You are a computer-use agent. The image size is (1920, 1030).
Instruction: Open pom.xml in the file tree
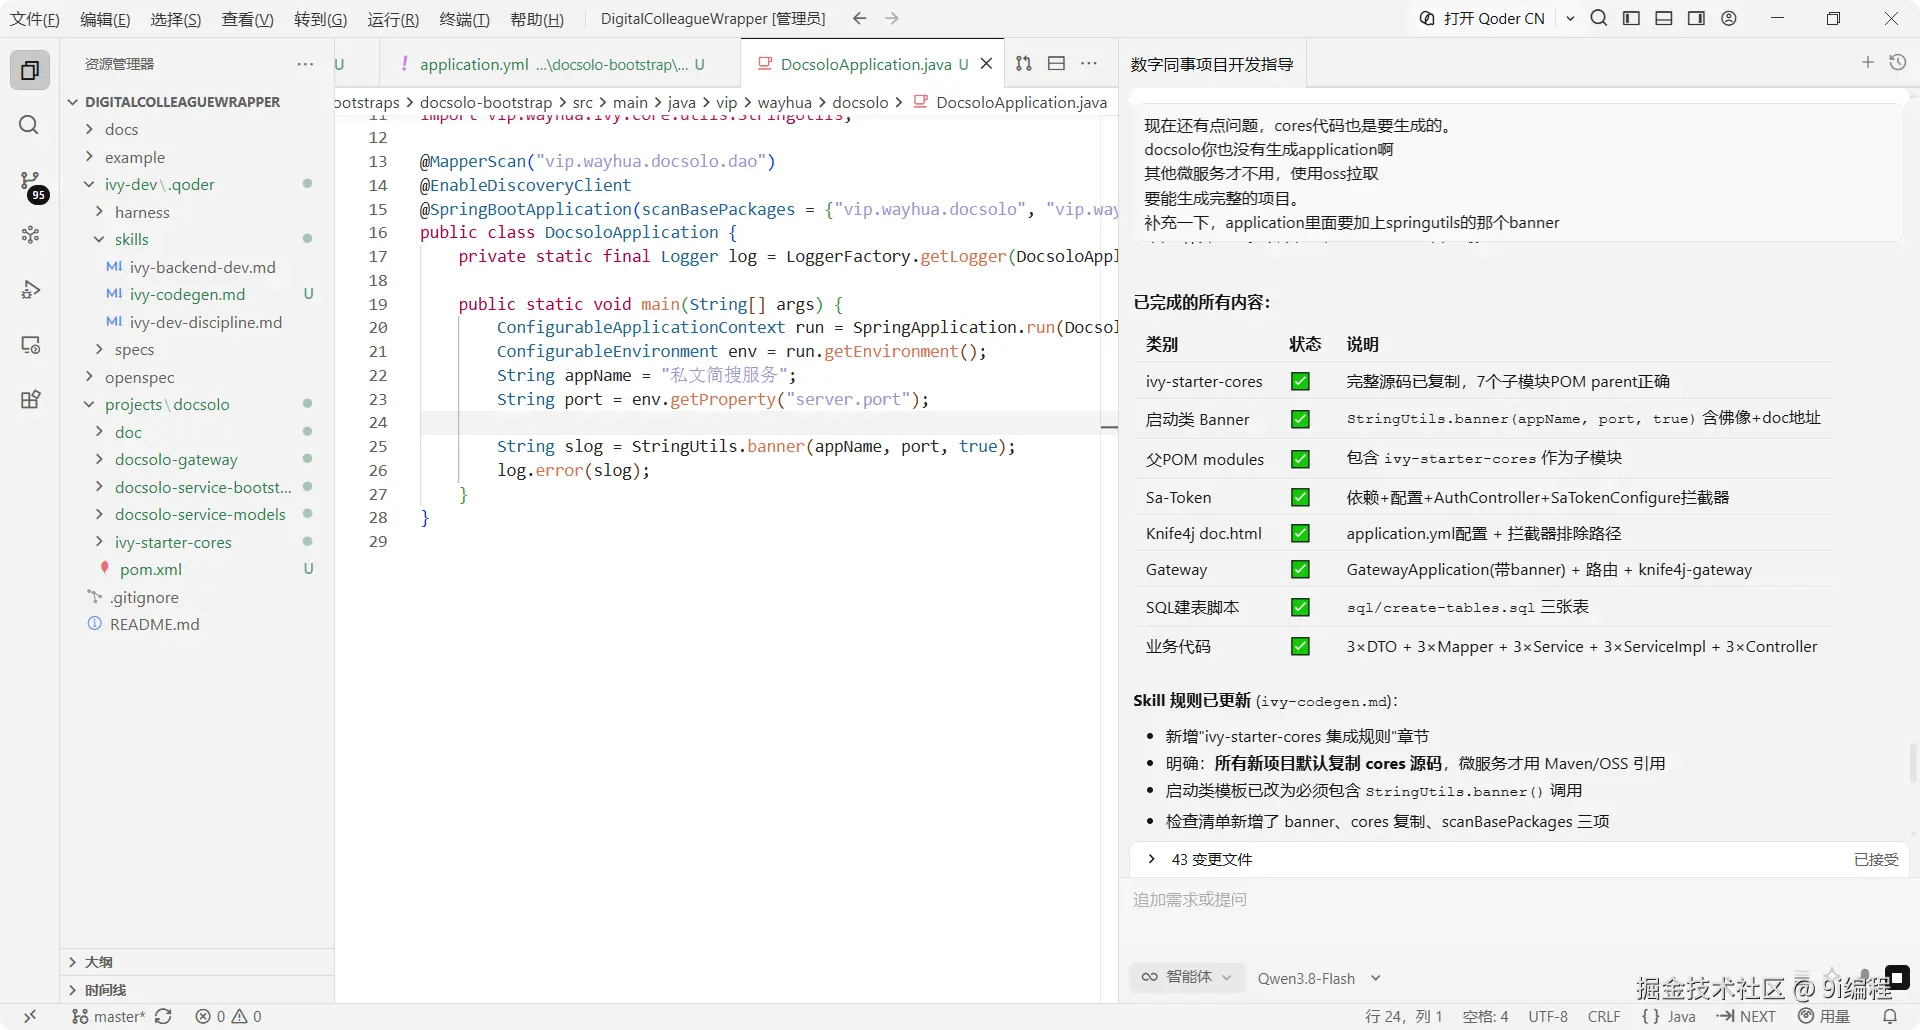[151, 569]
